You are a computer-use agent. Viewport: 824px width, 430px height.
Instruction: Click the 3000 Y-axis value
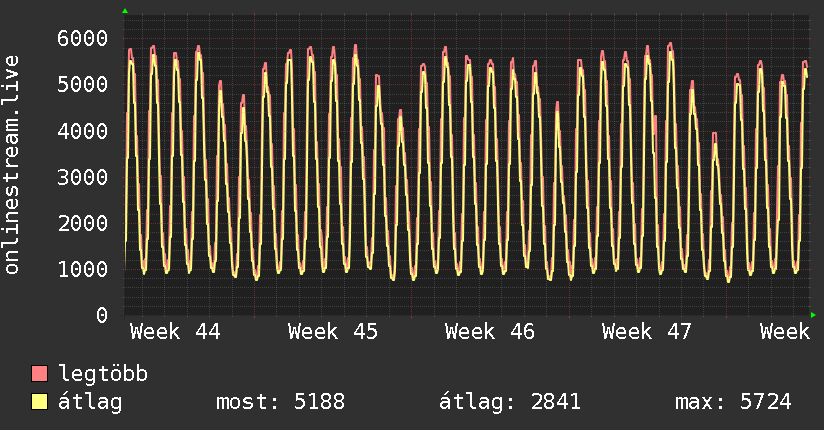click(x=81, y=177)
